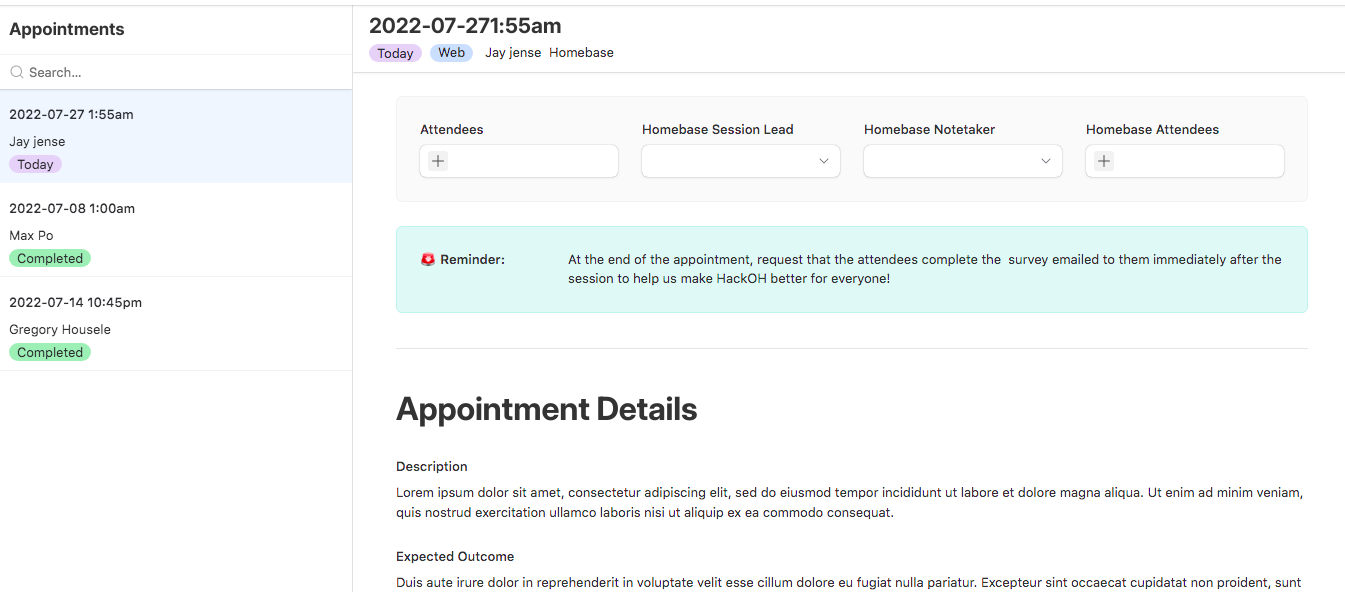Open the Homebase Notetaker combo box
Viewport: 1345px width, 592px height.
point(963,161)
